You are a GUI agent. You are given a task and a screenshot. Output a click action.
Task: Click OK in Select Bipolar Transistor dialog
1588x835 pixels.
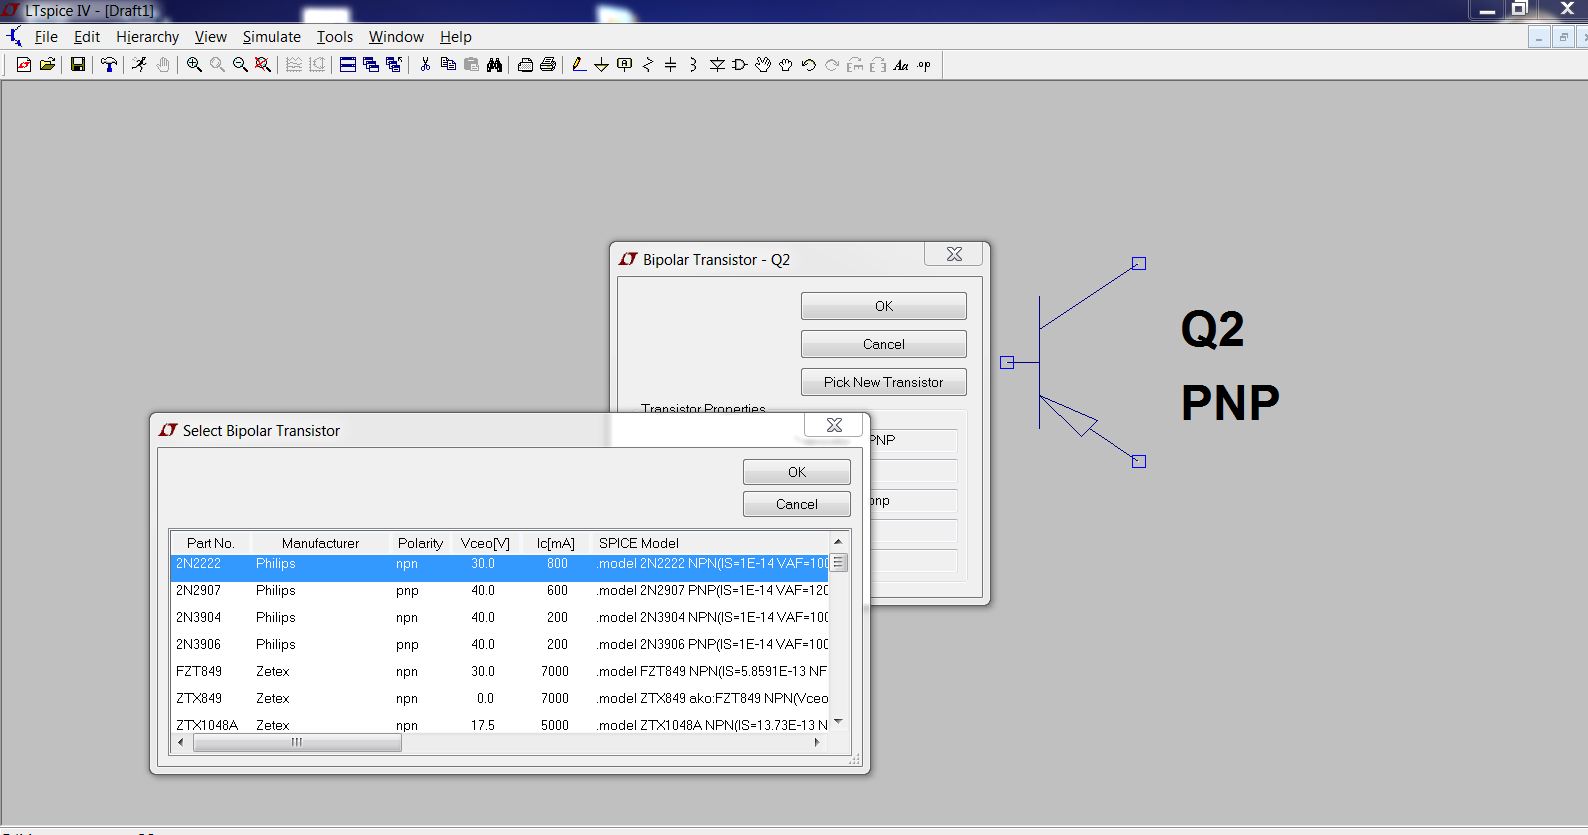(797, 472)
